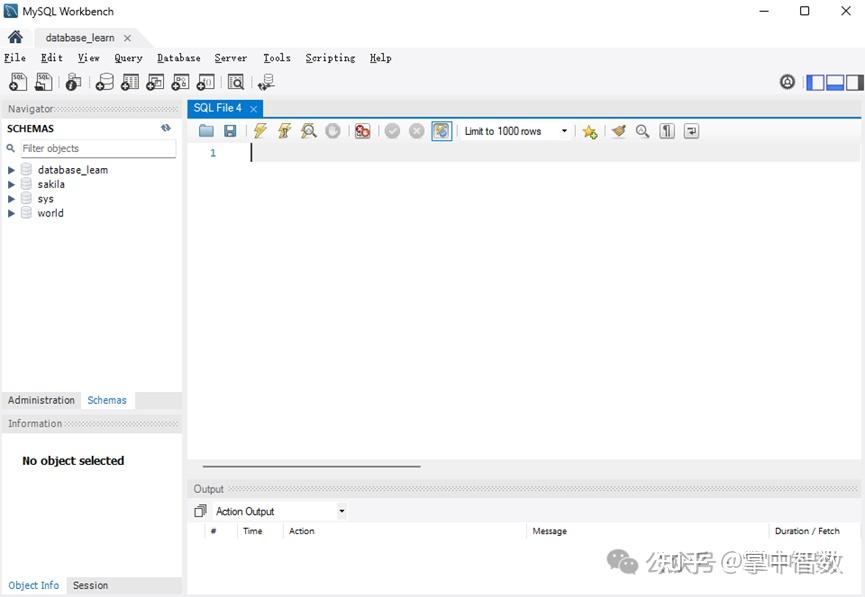Save the script to a file

coord(230,131)
